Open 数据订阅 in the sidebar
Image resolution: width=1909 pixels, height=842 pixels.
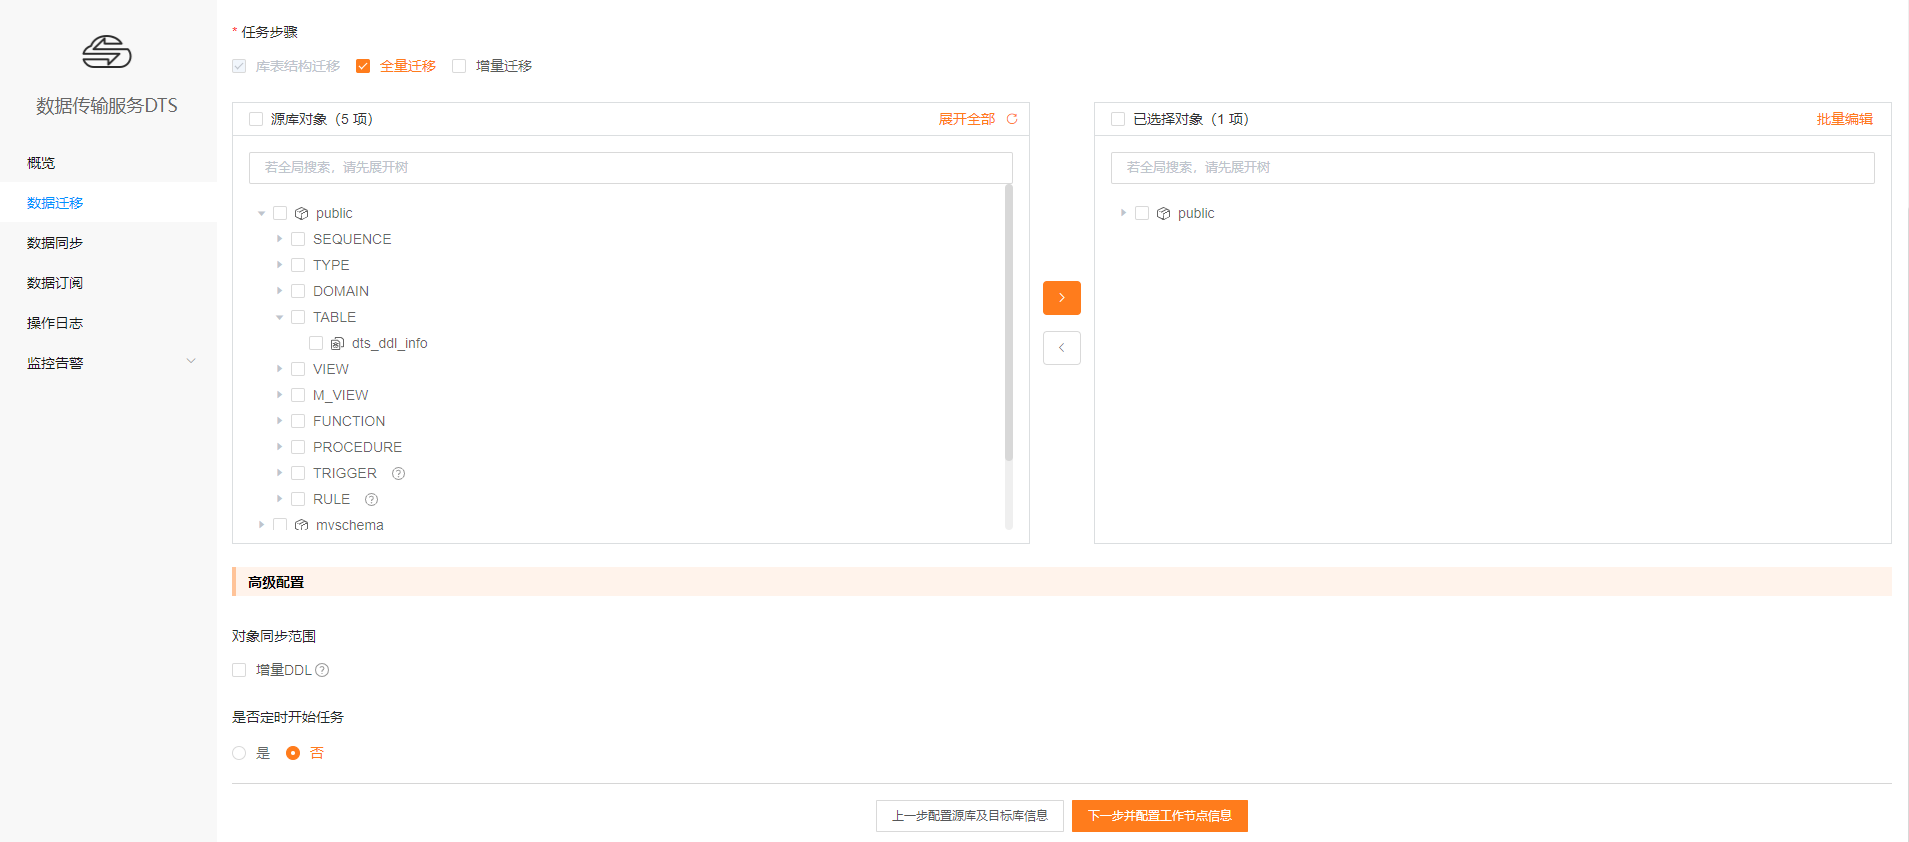(108, 282)
